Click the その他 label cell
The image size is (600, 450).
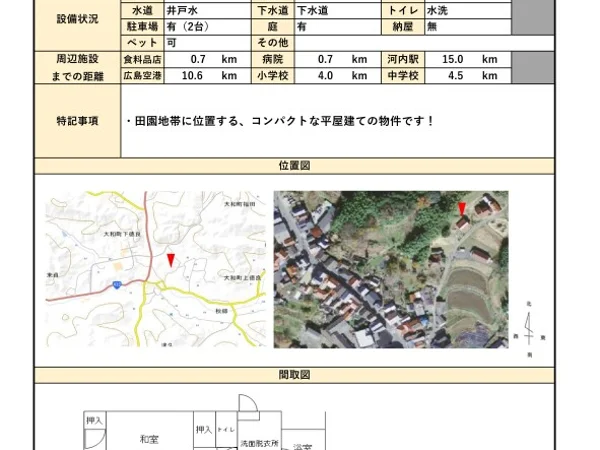point(272,42)
